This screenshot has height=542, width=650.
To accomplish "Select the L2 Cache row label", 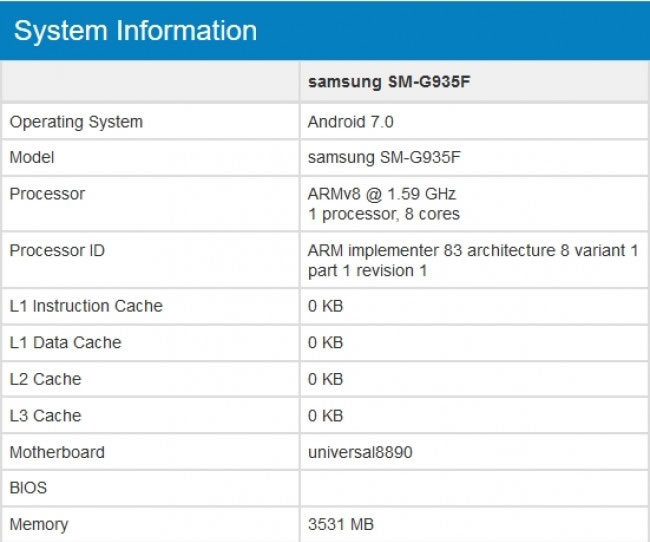I will [x=45, y=379].
